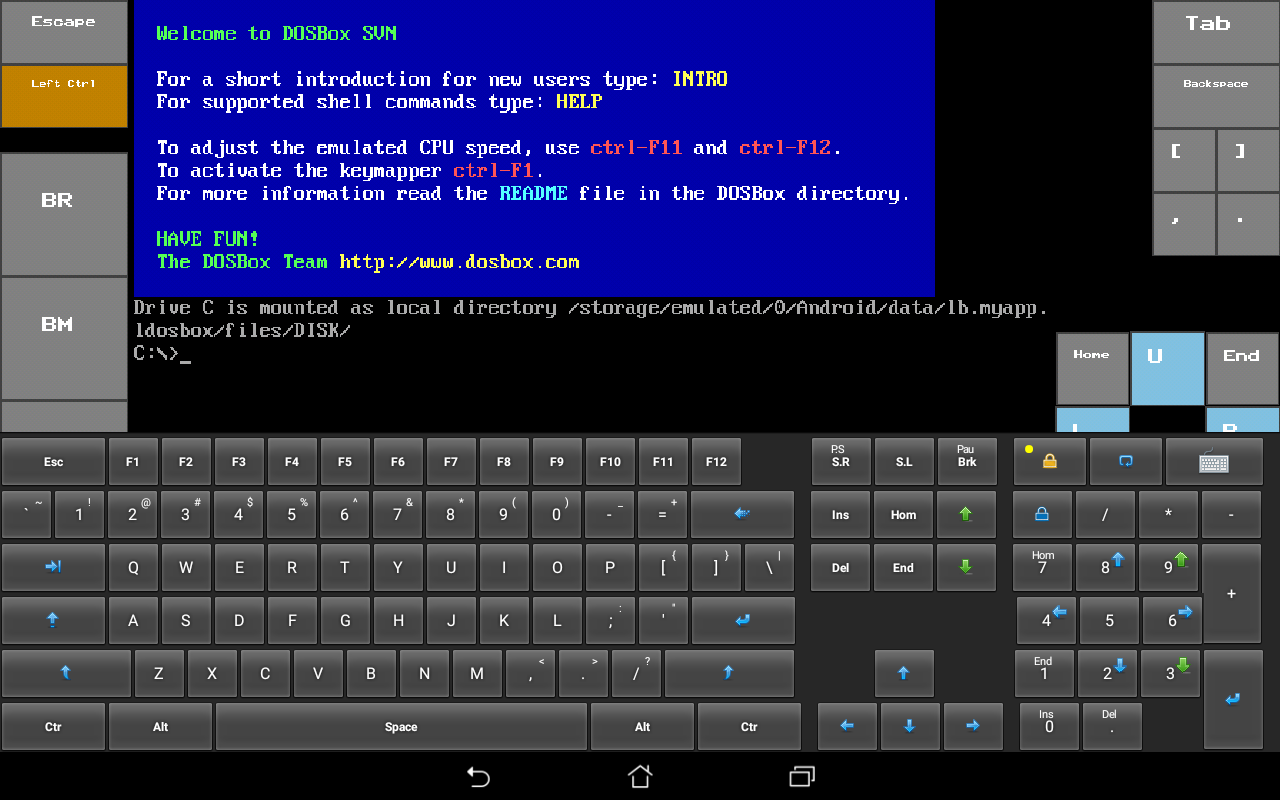Tap the overlay right bracket button
The image size is (1280, 800).
coord(1248,159)
